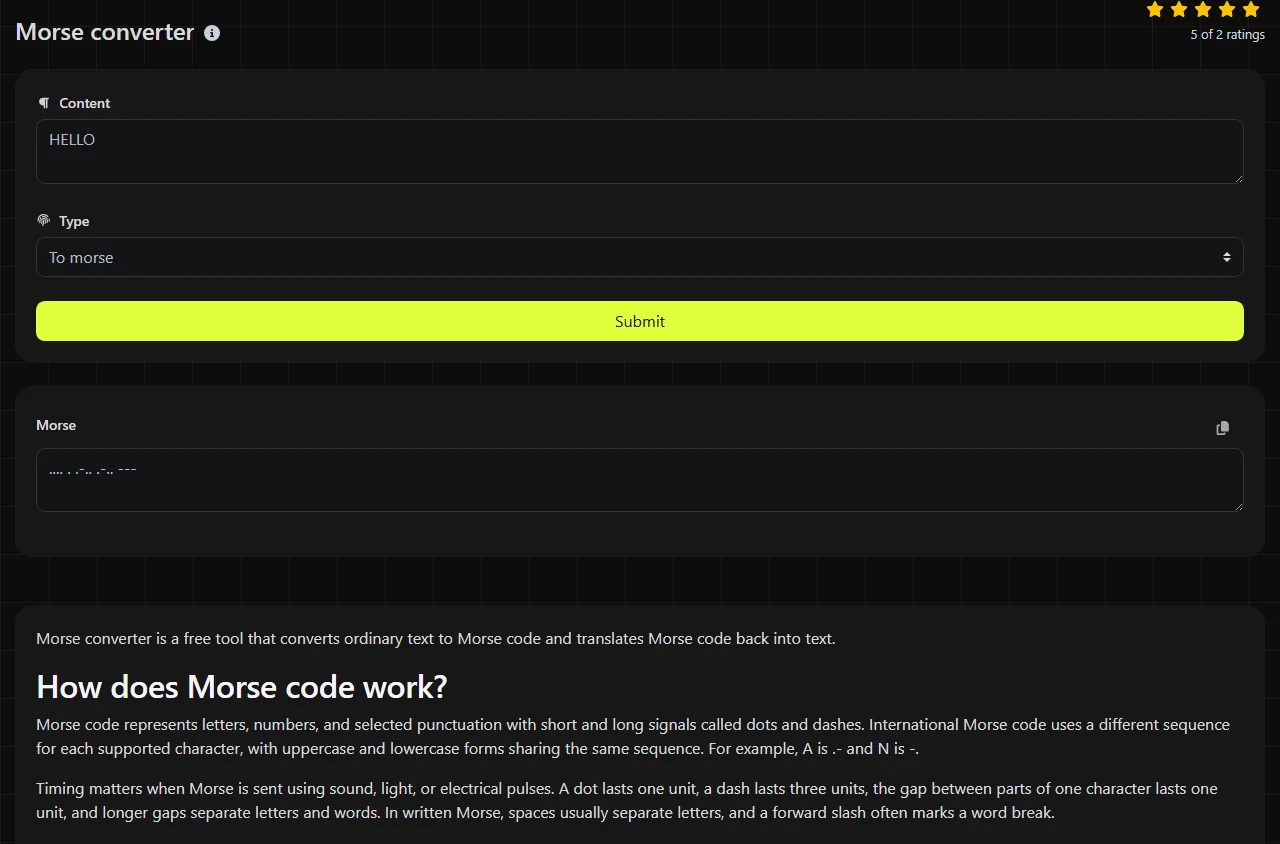
Task: Copy the Morse output with the copy icon
Action: [1222, 428]
